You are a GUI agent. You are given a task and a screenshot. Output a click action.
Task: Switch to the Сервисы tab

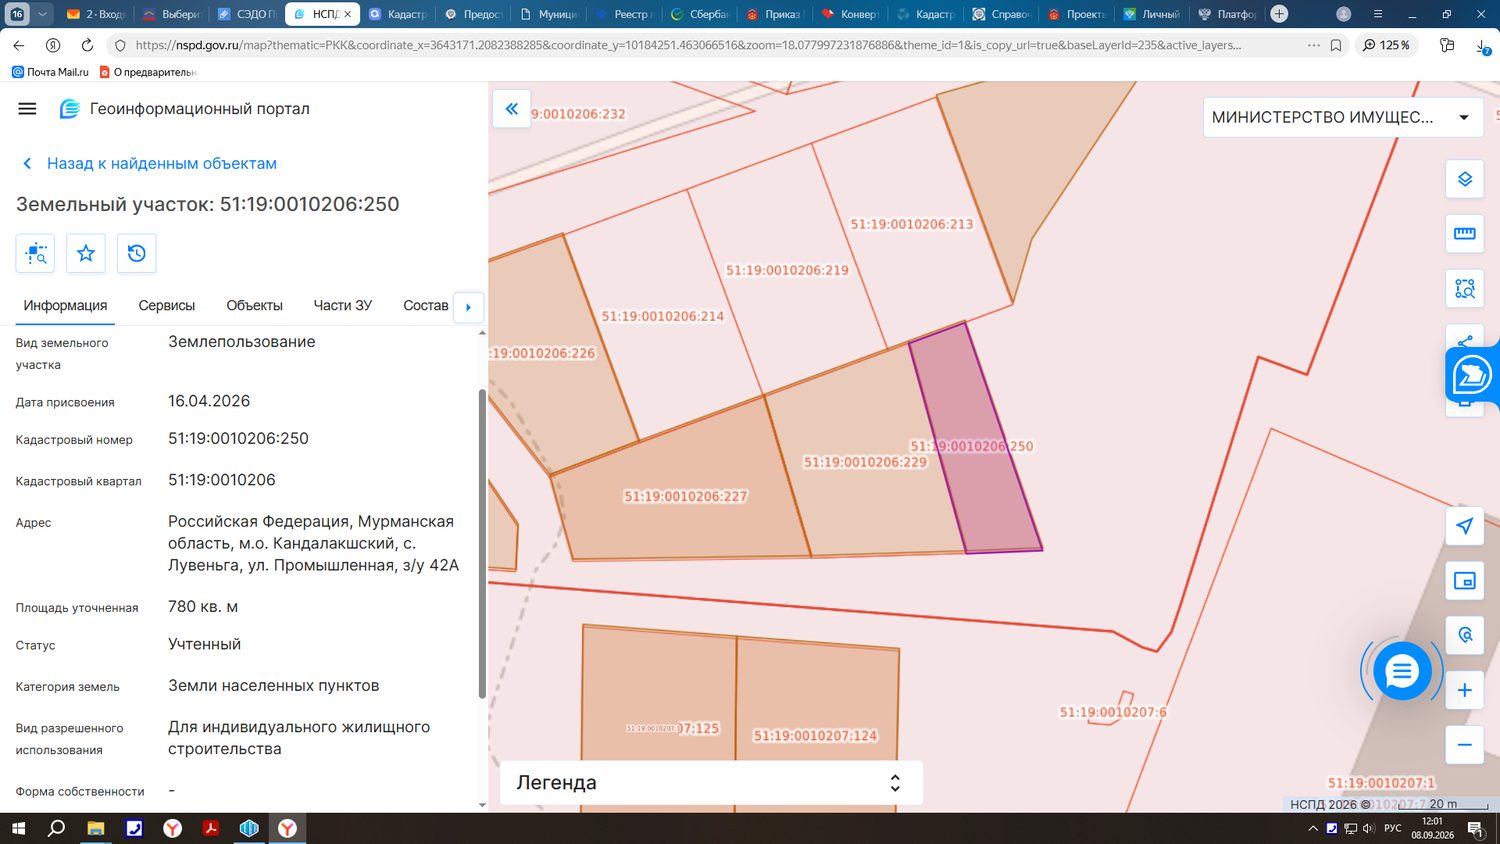pos(167,306)
